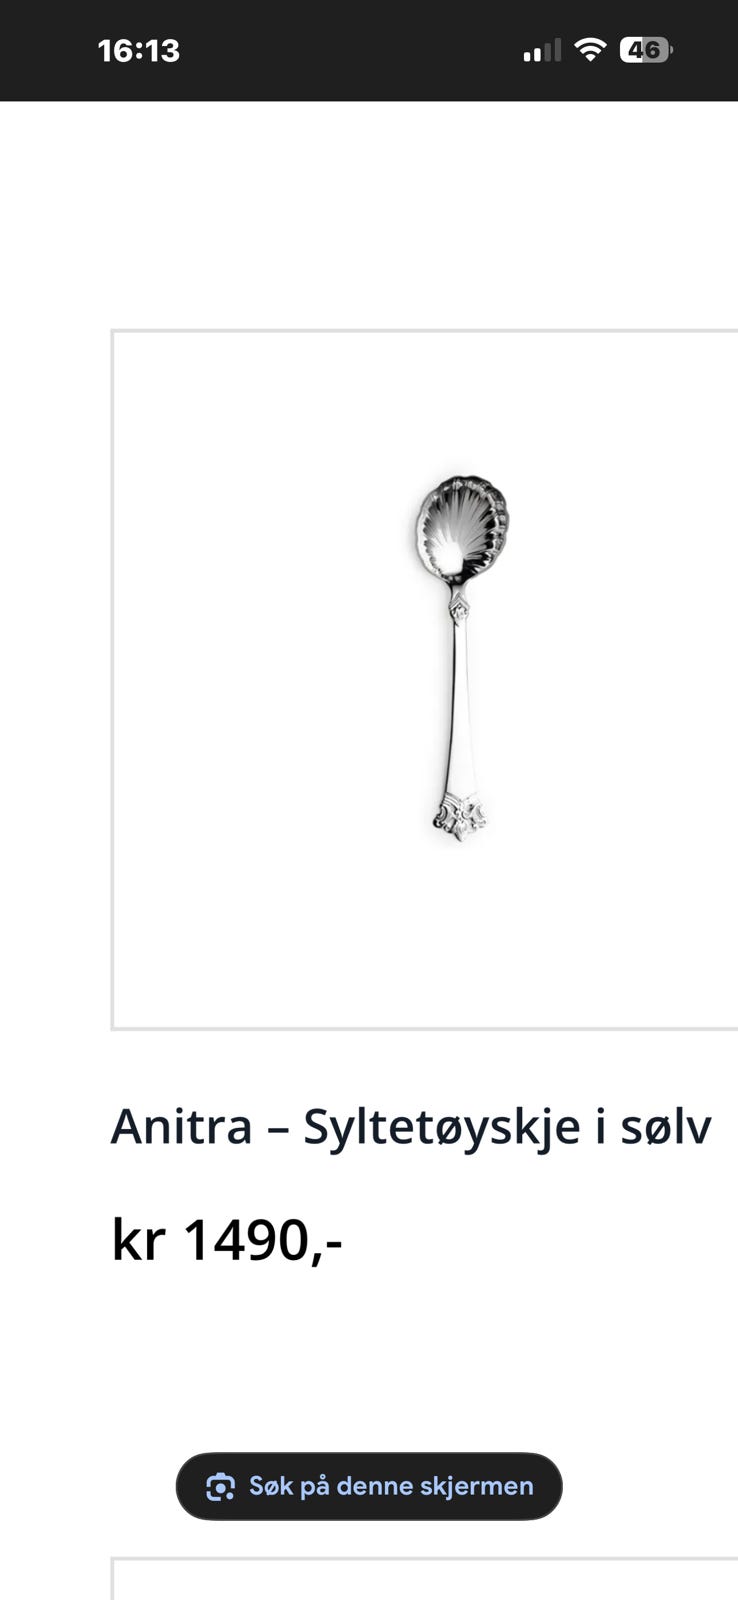The image size is (738, 1600).
Task: Open the Anitra – Syltetøyskje i sølv title
Action: pos(411,1127)
